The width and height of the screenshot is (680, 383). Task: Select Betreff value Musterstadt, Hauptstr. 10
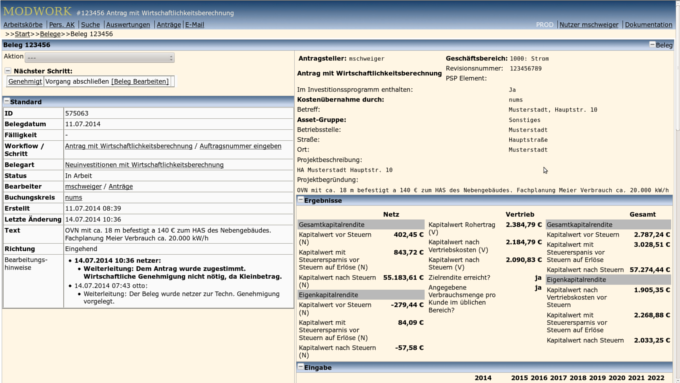click(x=552, y=110)
